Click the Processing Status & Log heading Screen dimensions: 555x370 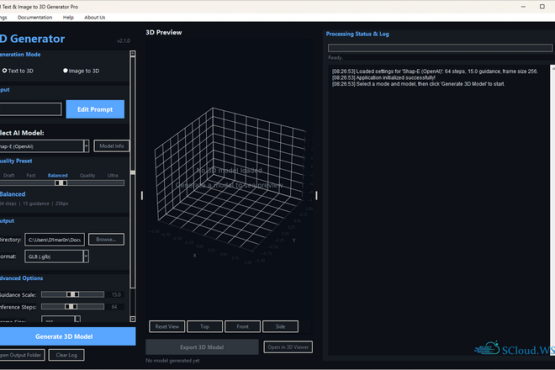357,34
